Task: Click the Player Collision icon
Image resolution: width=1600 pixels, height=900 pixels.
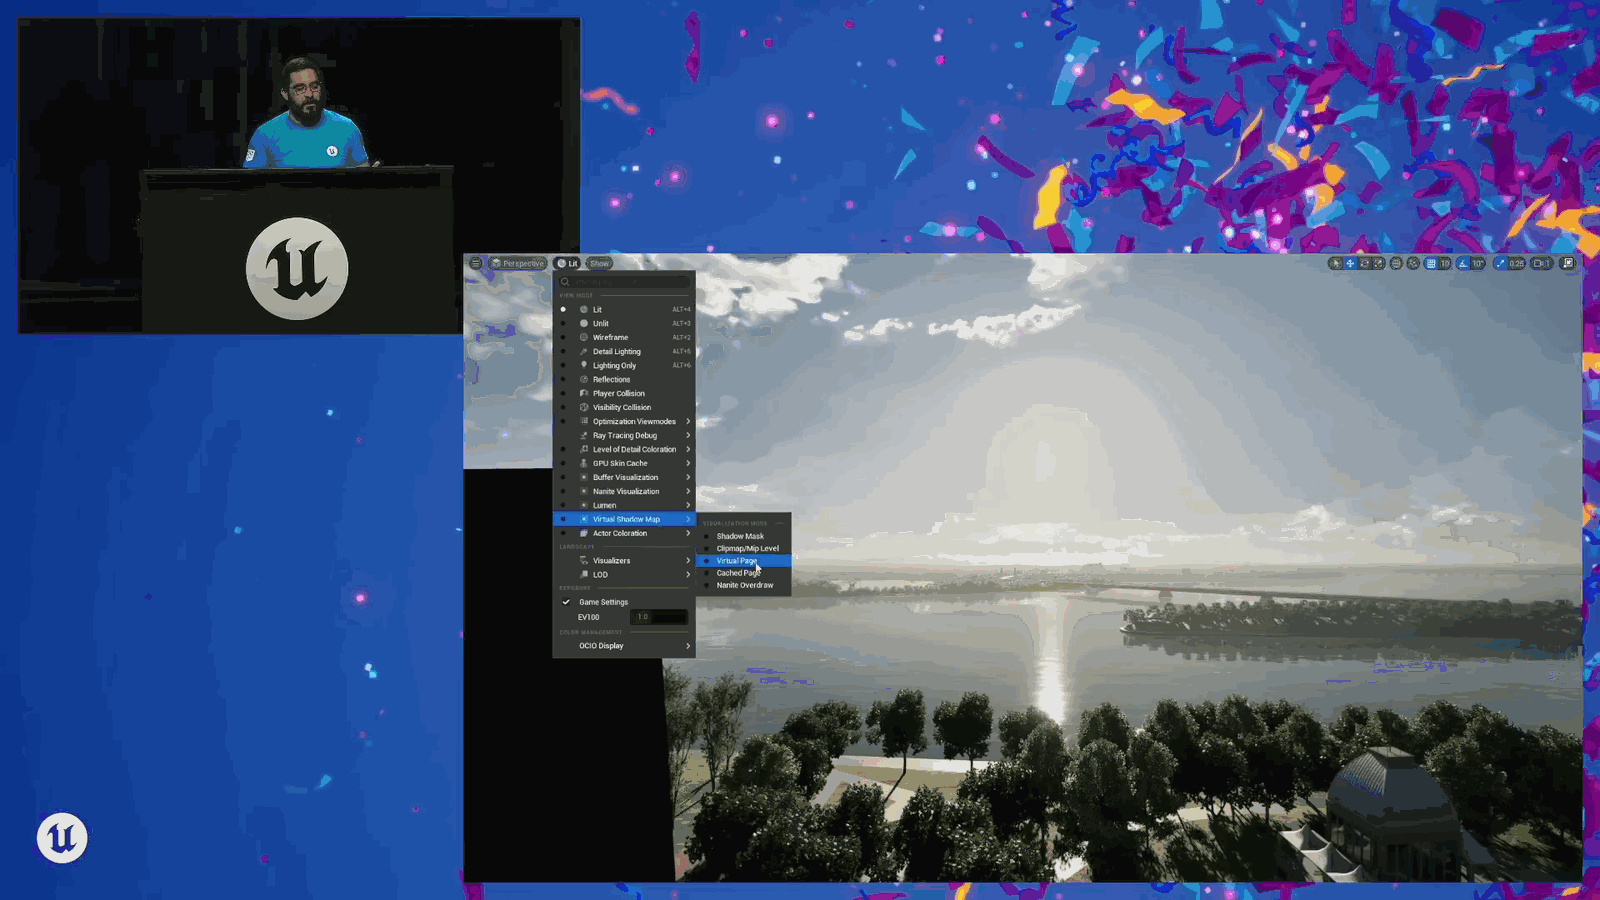Action: (584, 393)
